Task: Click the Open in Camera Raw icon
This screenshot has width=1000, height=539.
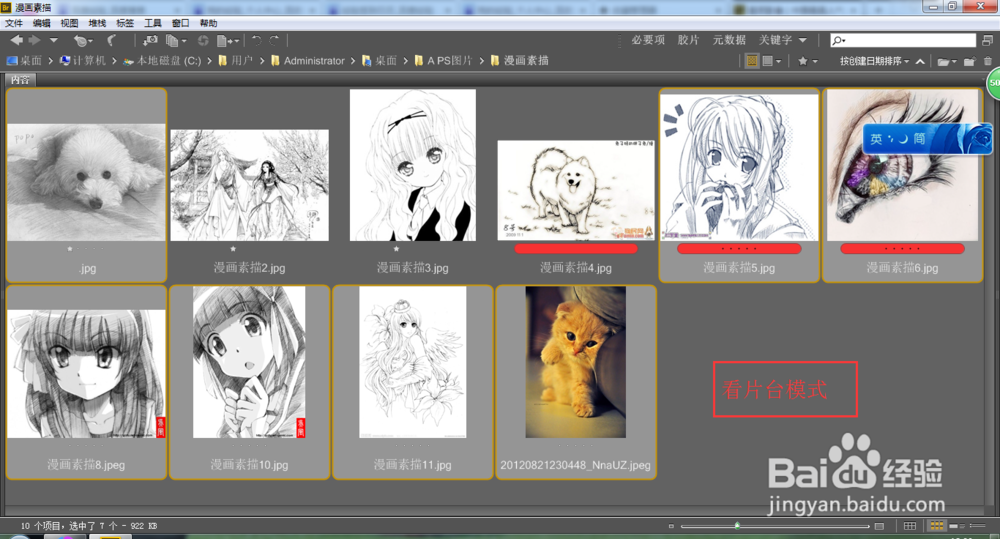Action: click(203, 40)
